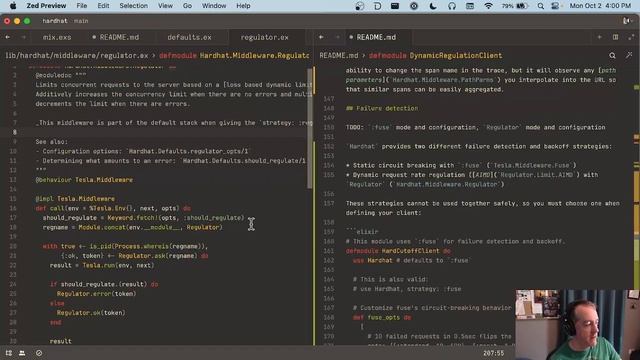
Task: Open the Go menu
Action: [x=187, y=6]
